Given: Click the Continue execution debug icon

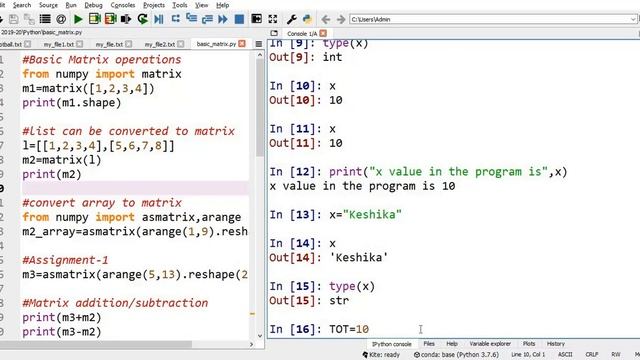Looking at the screenshot, I should pyautogui.click(x=223, y=19).
